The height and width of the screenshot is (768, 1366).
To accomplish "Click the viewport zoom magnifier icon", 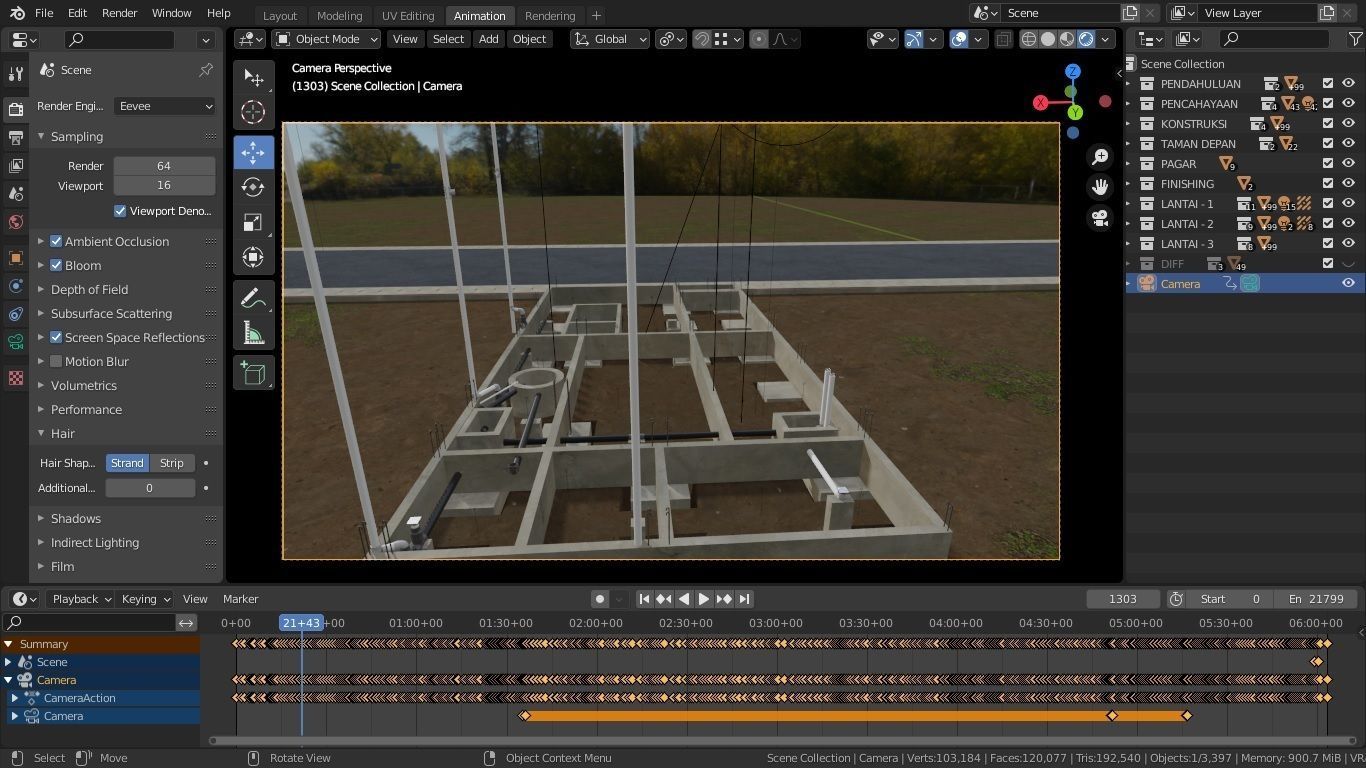I will click(x=1100, y=157).
